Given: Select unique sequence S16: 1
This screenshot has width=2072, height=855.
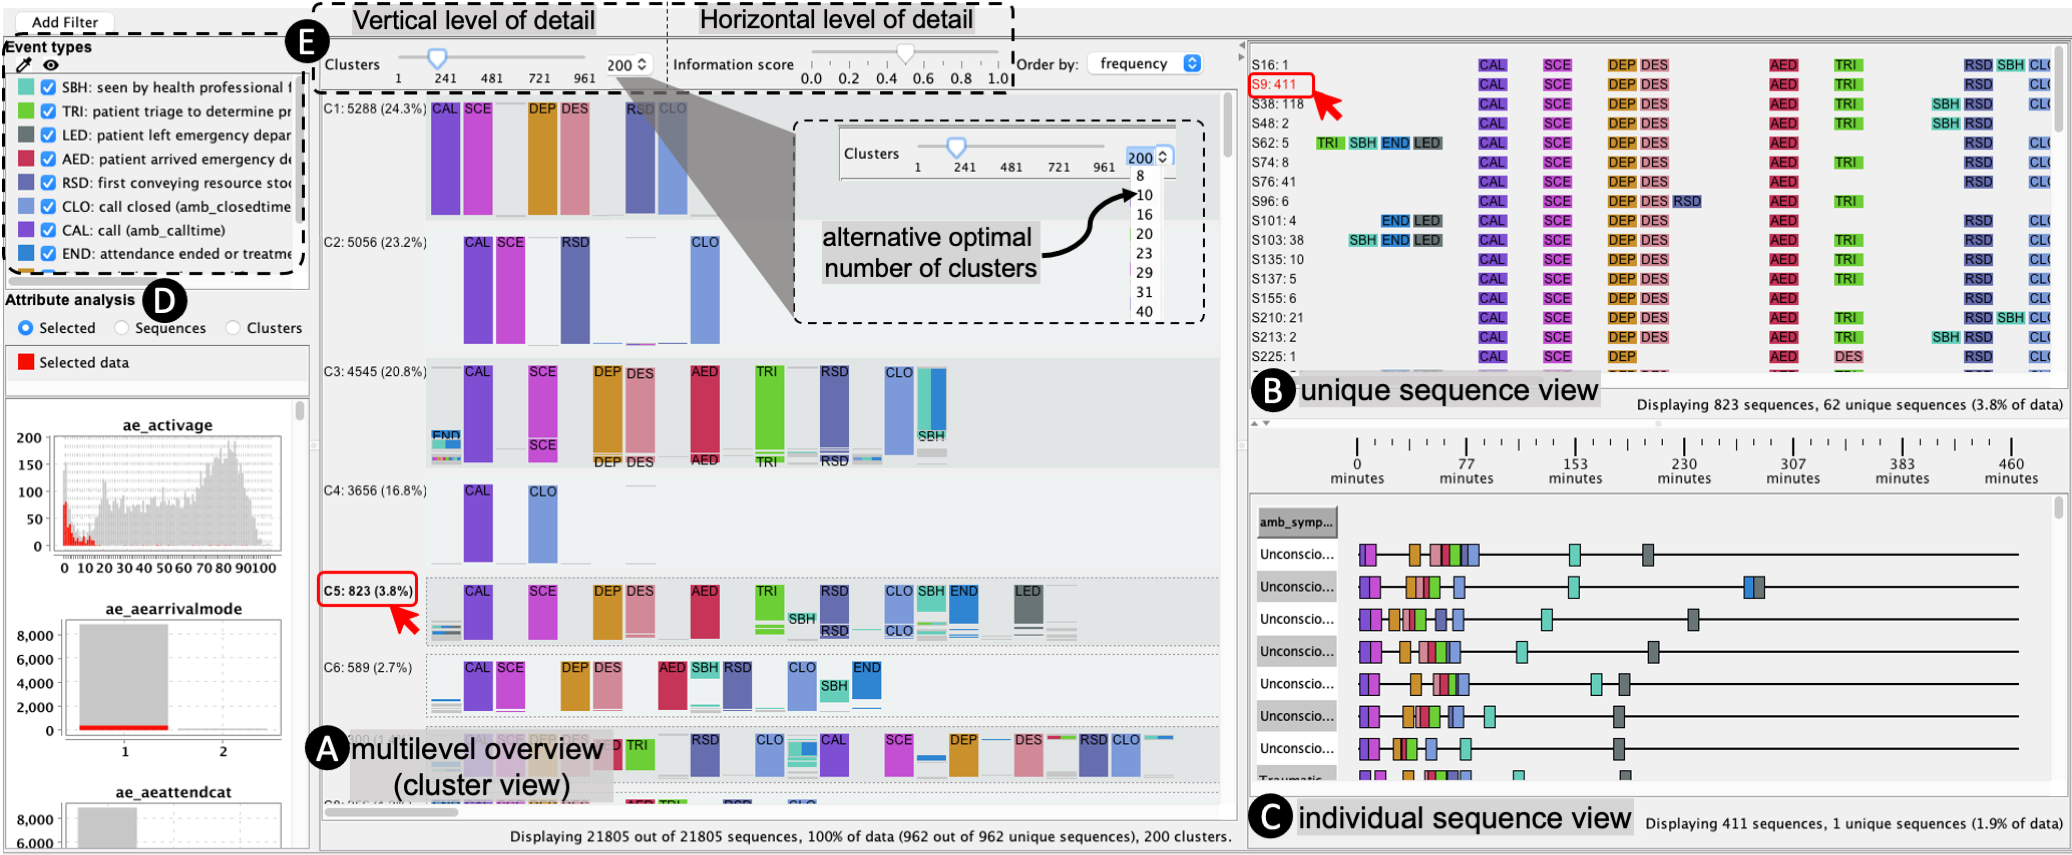Looking at the screenshot, I should (1271, 65).
